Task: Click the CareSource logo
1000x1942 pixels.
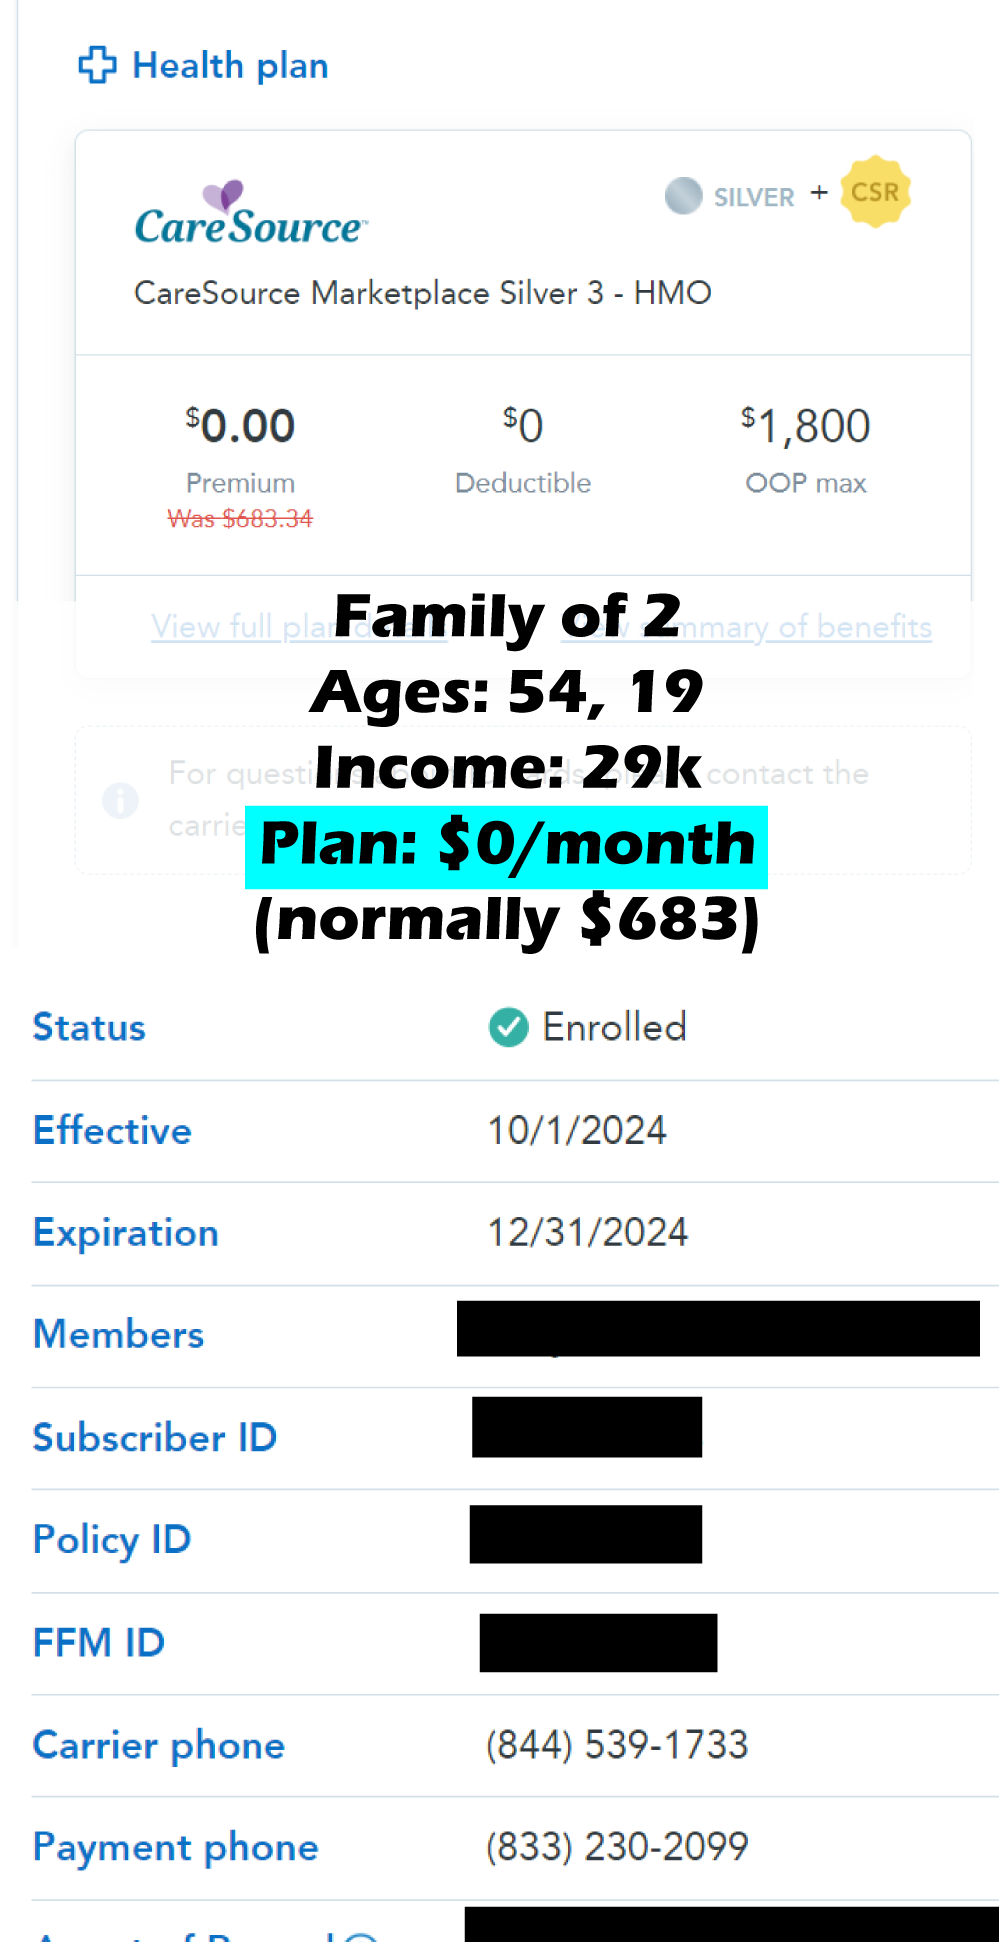Action: [251, 214]
